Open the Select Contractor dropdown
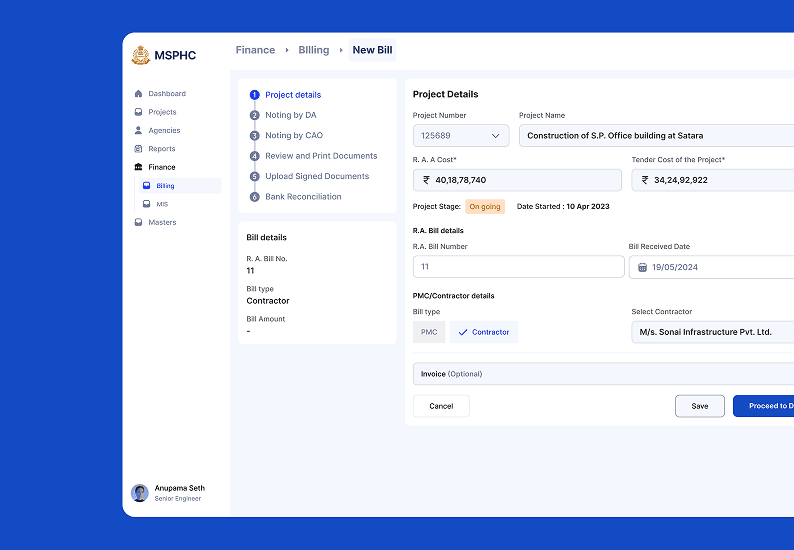 [x=712, y=332]
